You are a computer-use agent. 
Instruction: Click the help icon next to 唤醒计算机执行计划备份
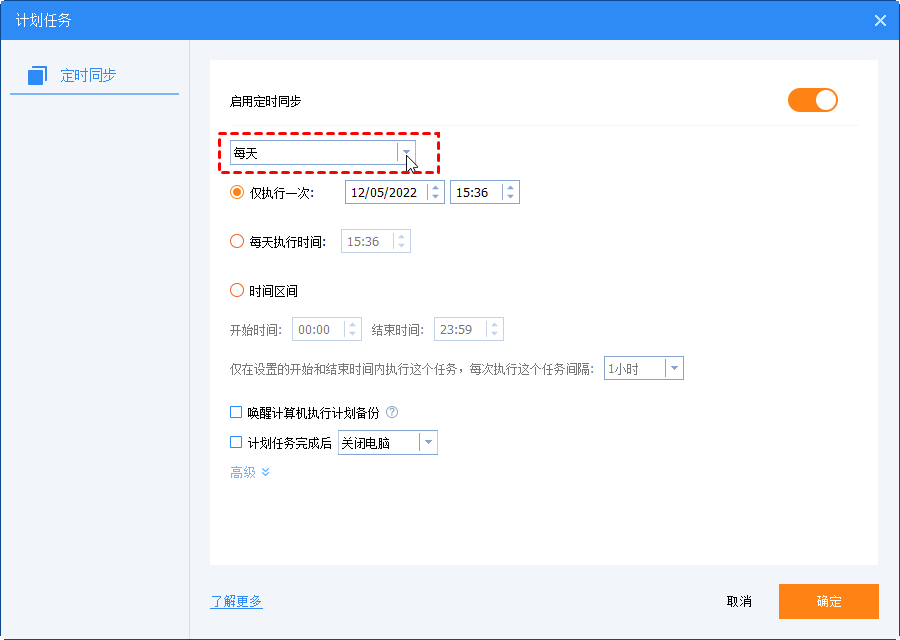point(392,412)
